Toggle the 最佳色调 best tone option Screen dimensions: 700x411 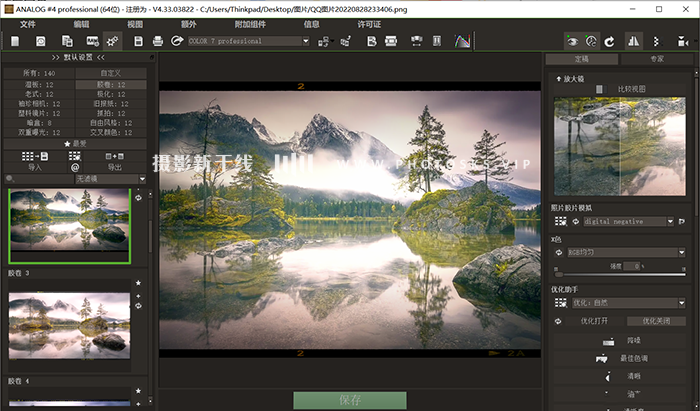tap(620, 358)
